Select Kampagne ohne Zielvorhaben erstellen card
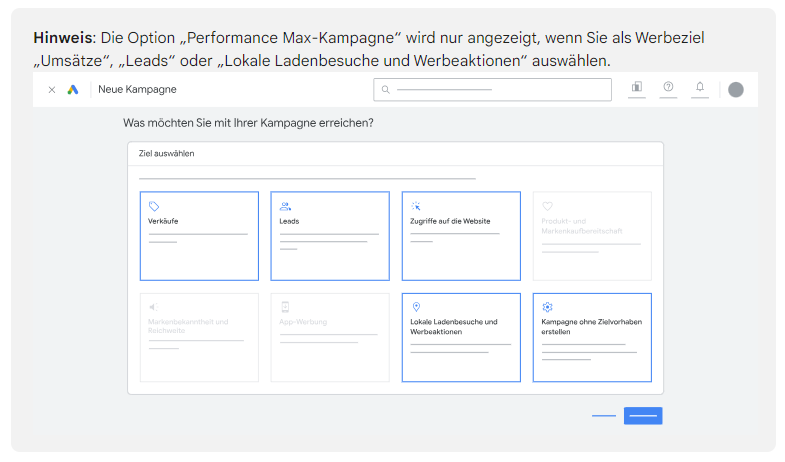The width and height of the screenshot is (785, 462). [592, 337]
